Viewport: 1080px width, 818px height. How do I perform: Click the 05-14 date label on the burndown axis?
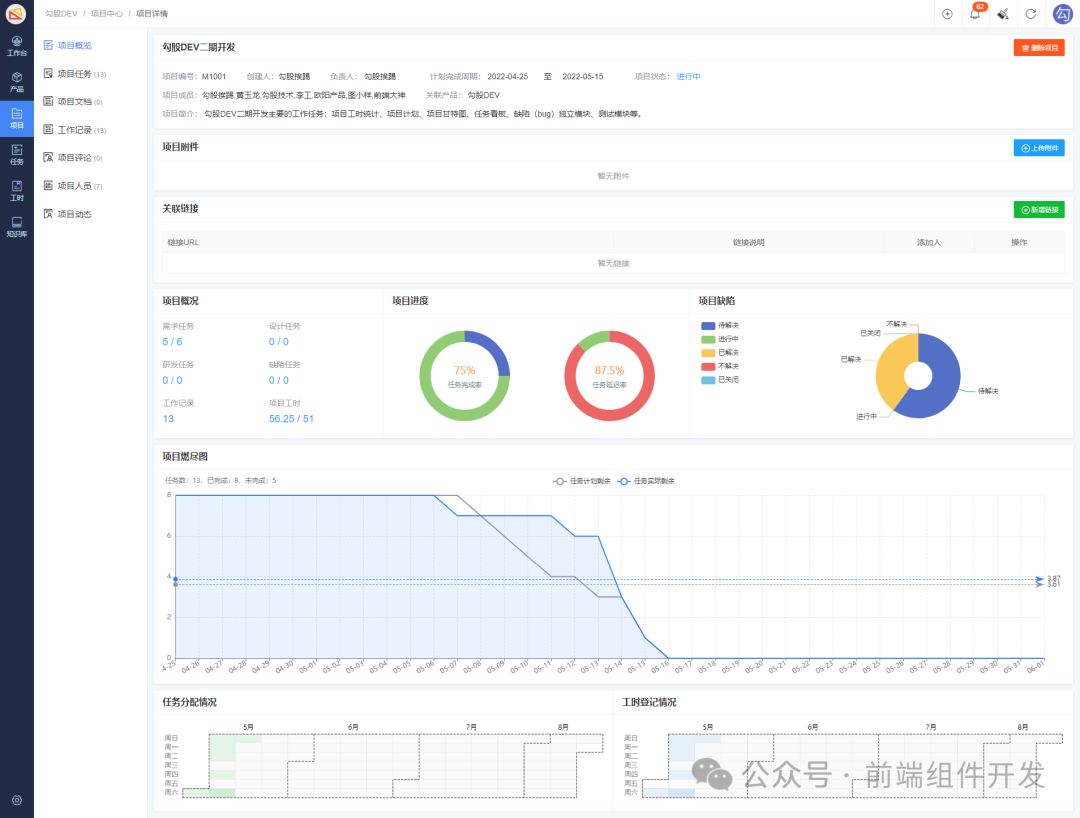pyautogui.click(x=613, y=667)
